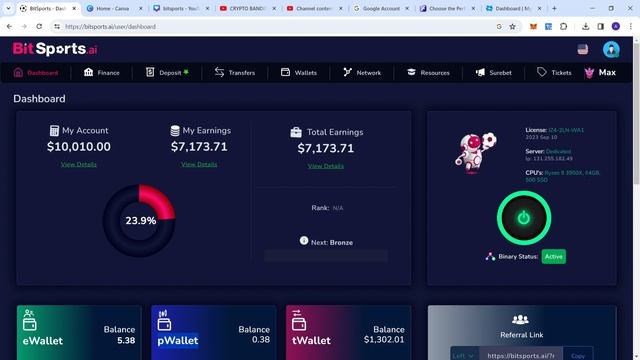Open the Dashboard nav item
Image resolution: width=640 pixels, height=360 pixels.
[x=36, y=73]
